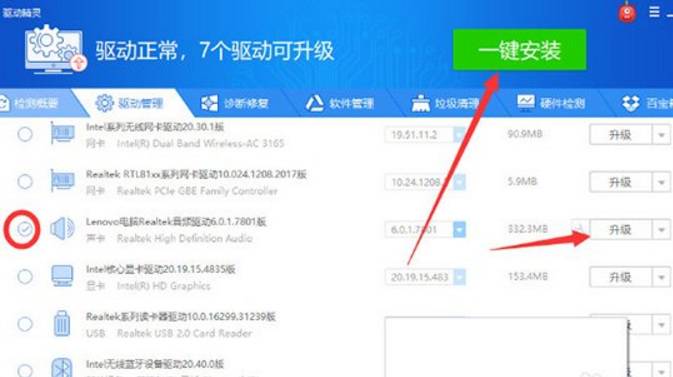Image resolution: width=673 pixels, height=377 pixels.
Task: Expand arrow next to Realtek RTL81xx 升级 button
Action: click(661, 182)
